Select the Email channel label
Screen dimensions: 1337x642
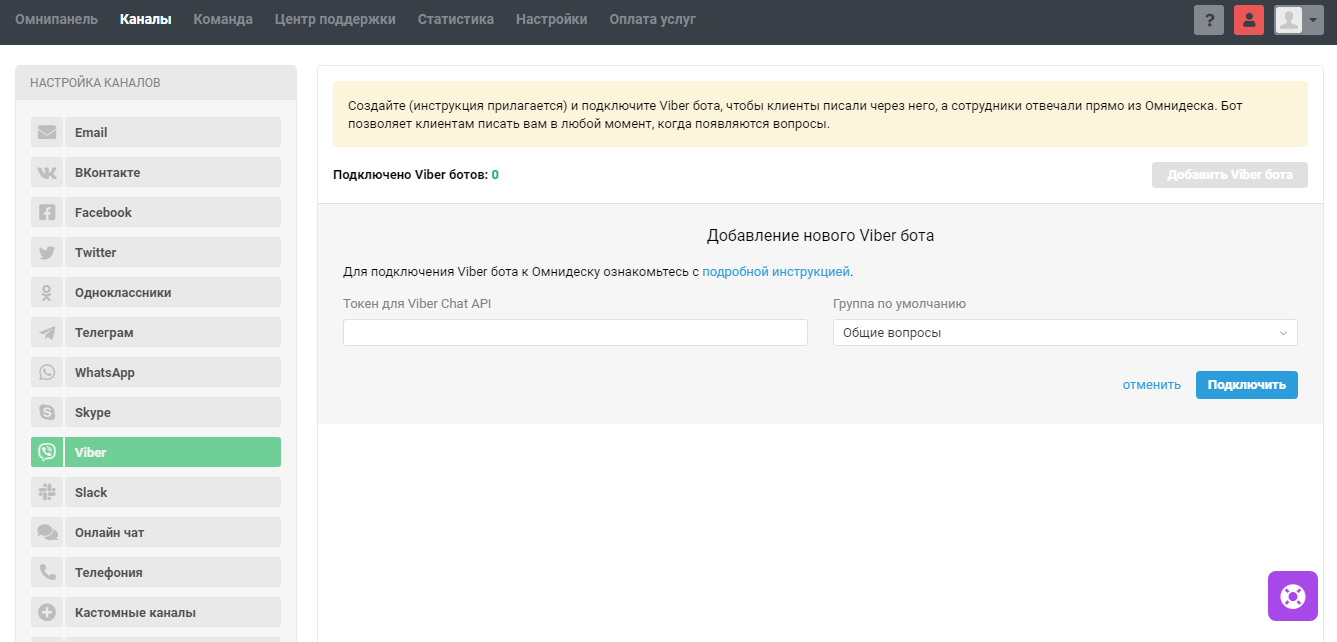tap(173, 132)
